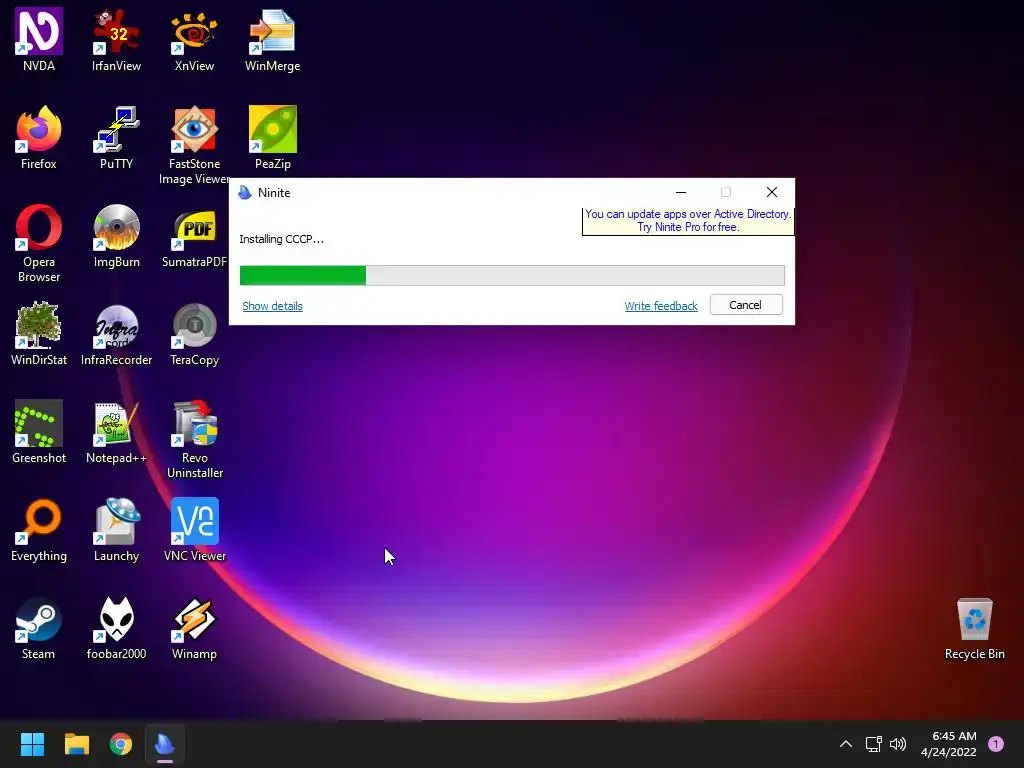Viewport: 1024px width, 768px height.
Task: Open the notification center badge
Action: pos(996,744)
